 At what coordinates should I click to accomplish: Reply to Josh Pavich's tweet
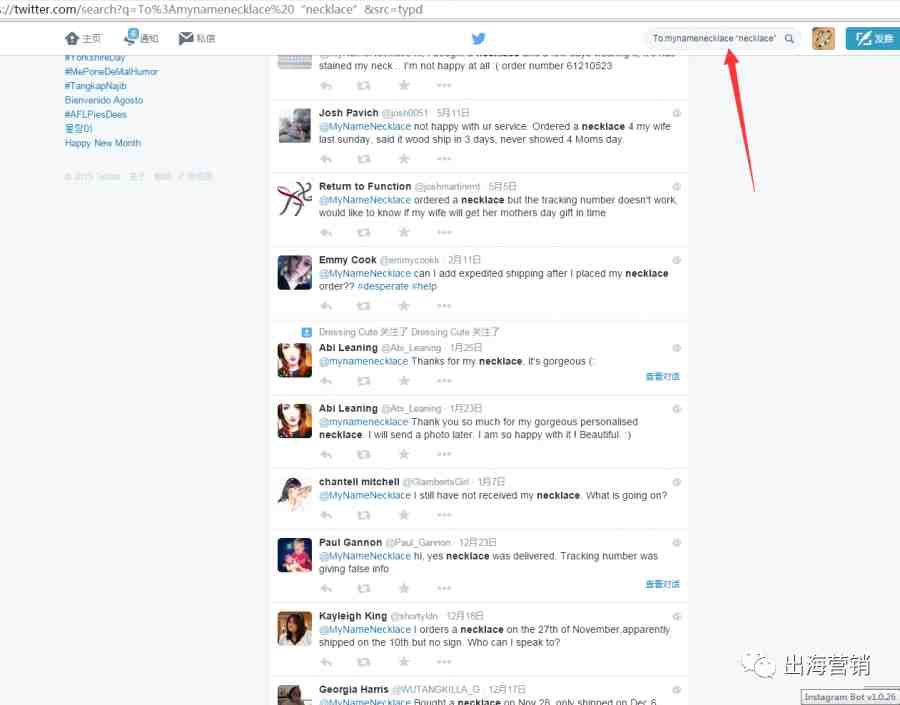pos(326,159)
